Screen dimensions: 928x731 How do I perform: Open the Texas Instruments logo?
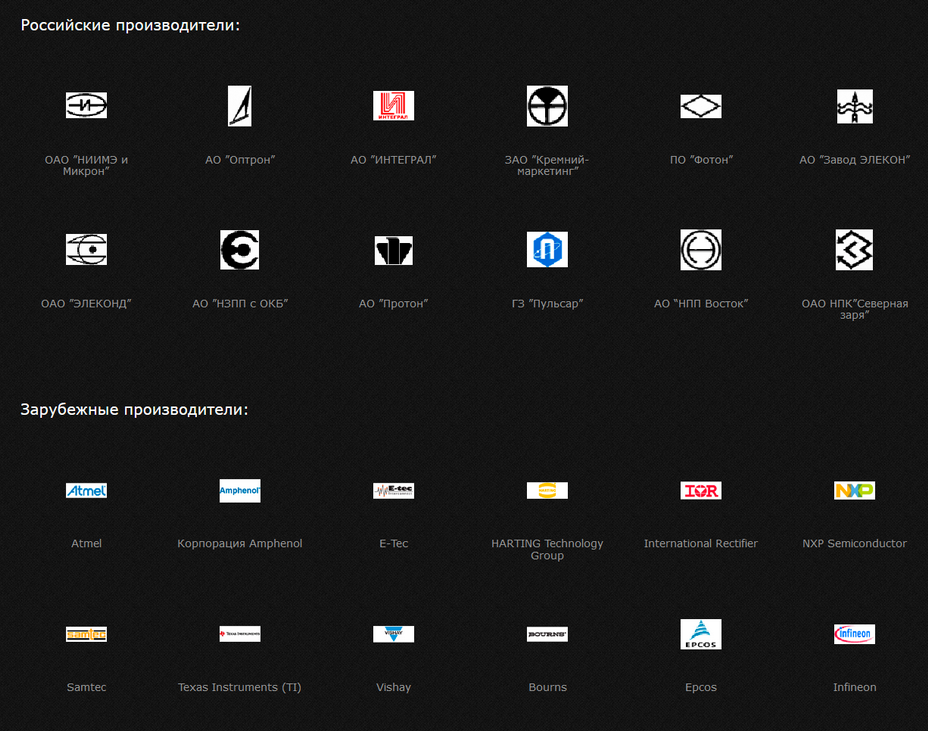[x=240, y=634]
